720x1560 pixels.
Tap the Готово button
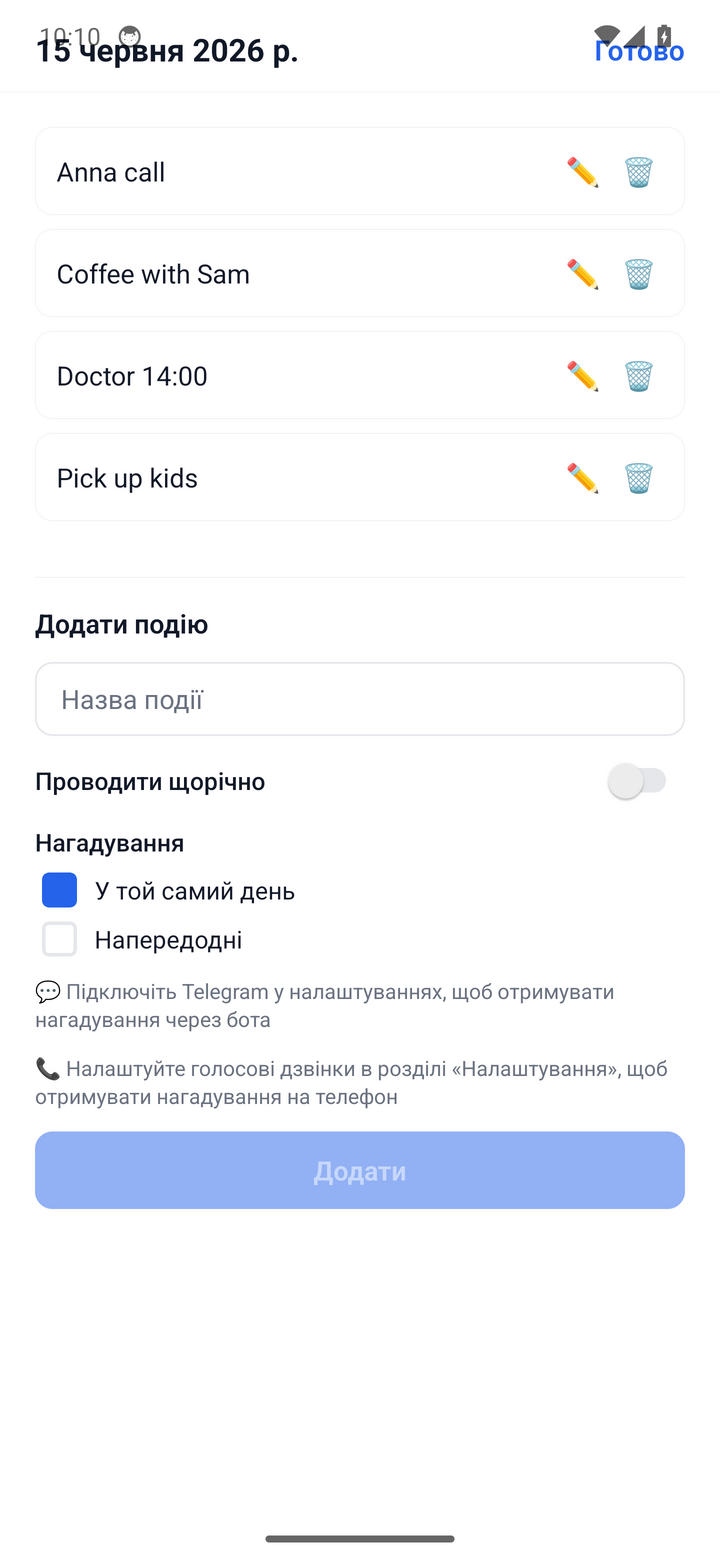[x=639, y=51]
